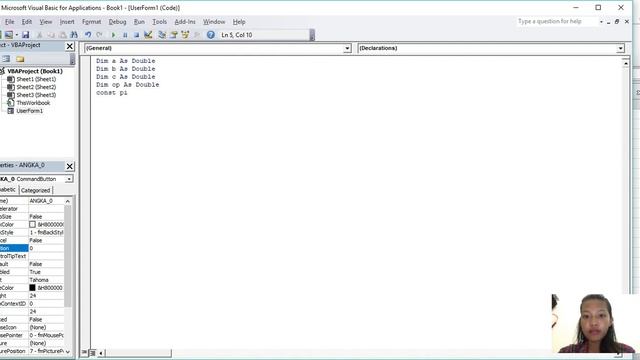
Task: Open the Properties Window icon
Action: (x=174, y=35)
